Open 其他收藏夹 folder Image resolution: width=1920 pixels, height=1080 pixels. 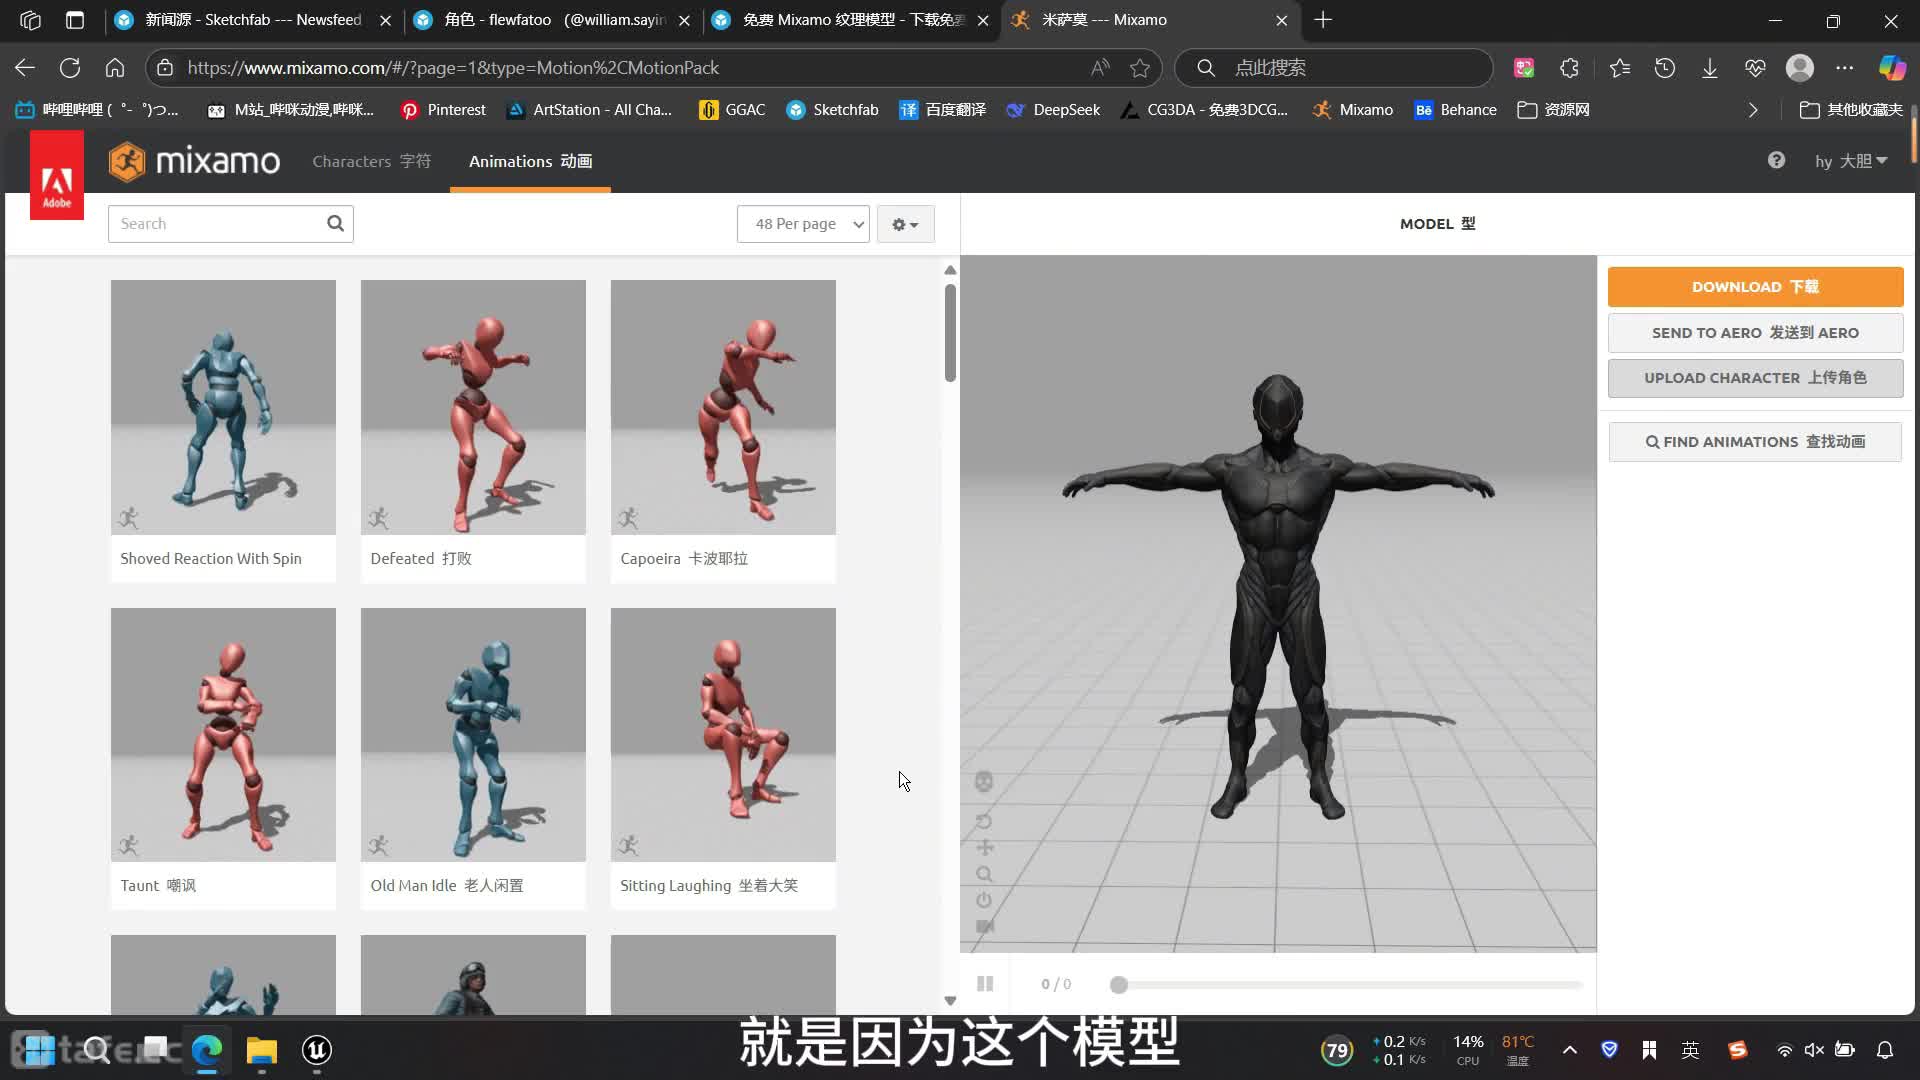coord(1851,110)
